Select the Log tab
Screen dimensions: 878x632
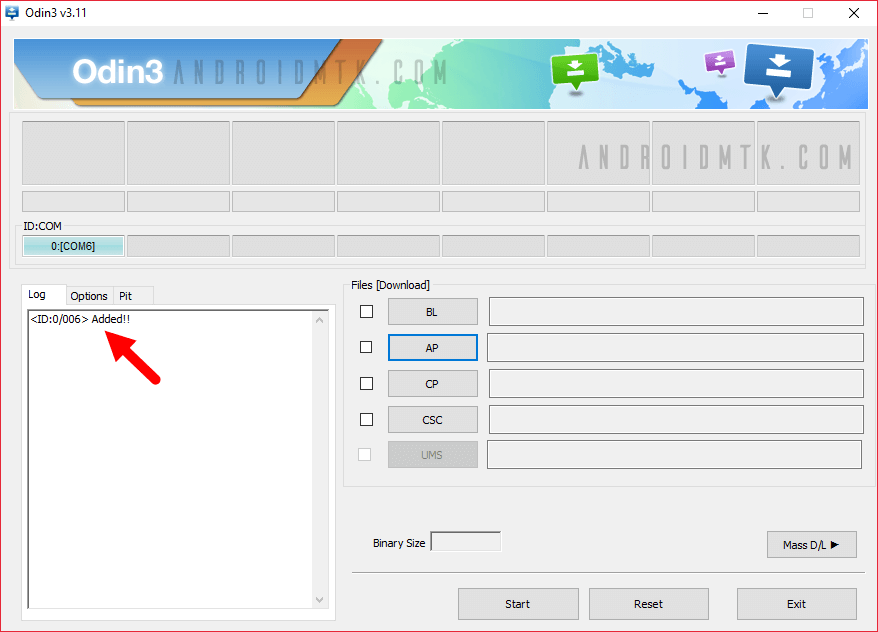coord(37,295)
